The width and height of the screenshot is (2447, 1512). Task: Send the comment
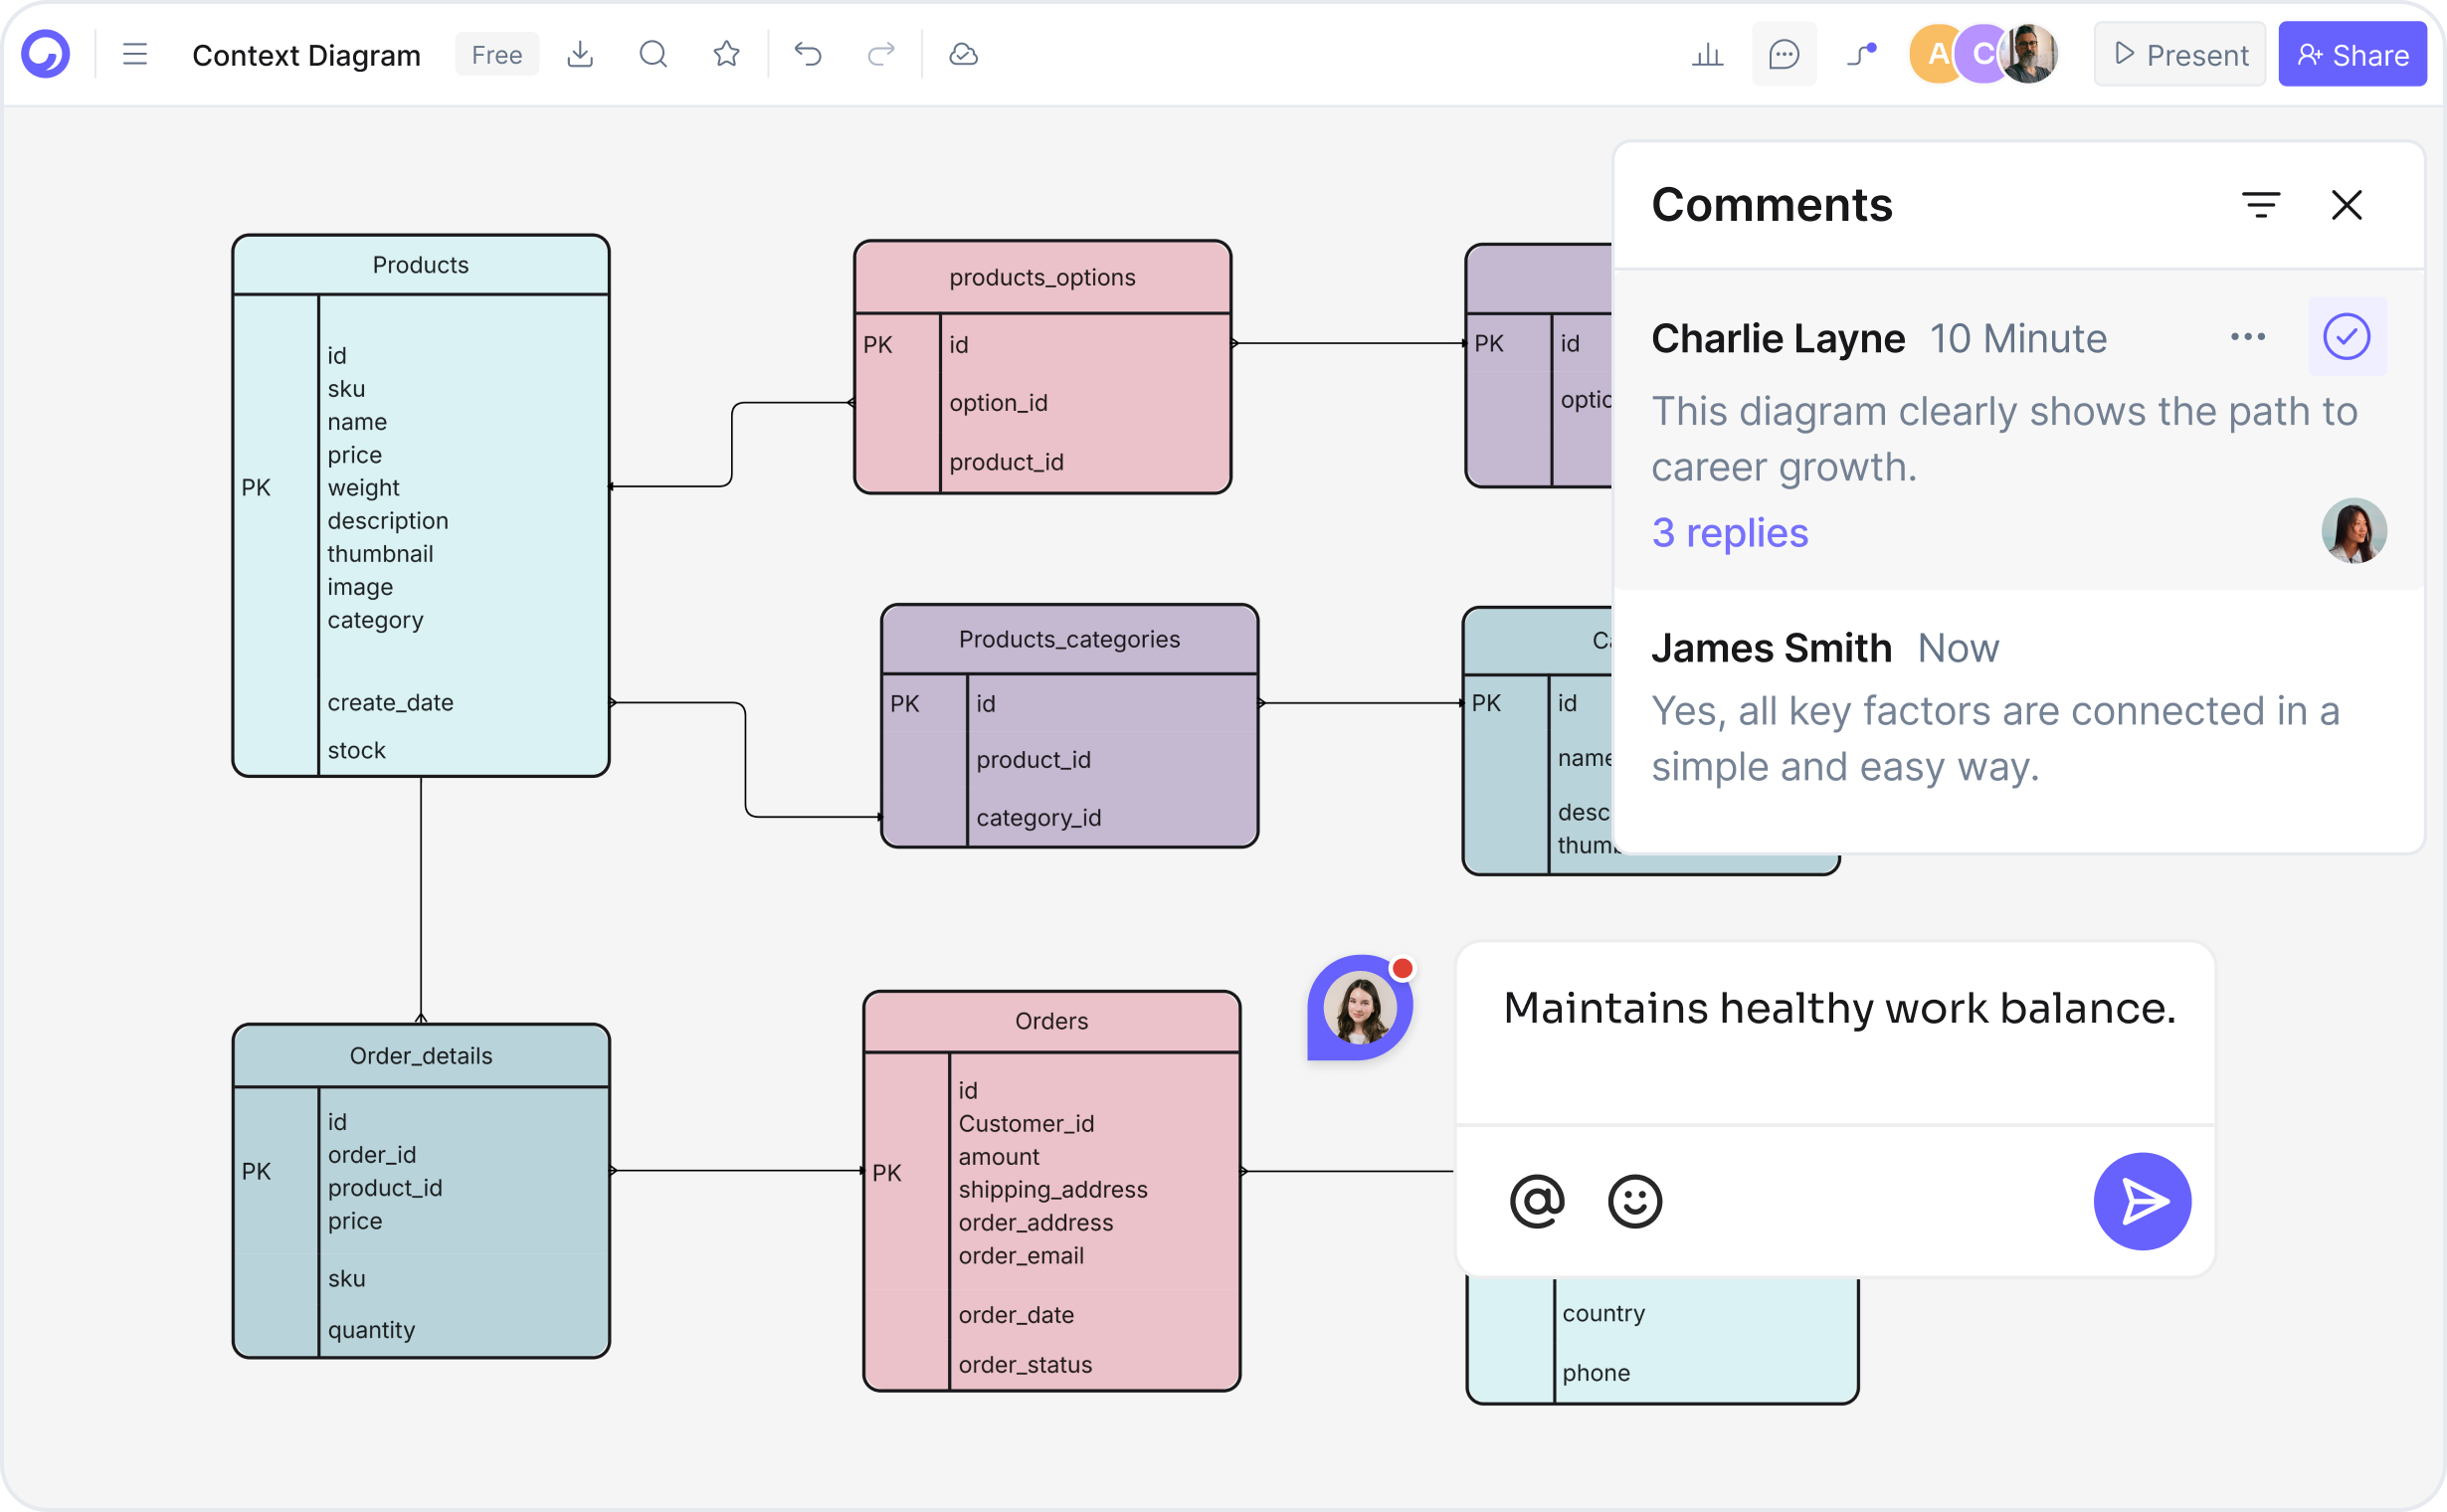point(2142,1201)
